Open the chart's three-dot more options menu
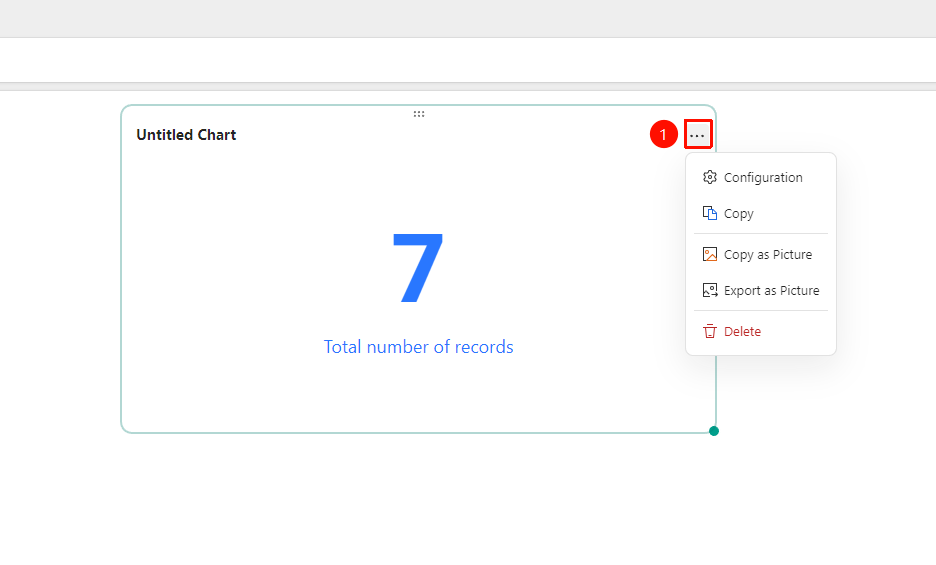Viewport: 936px width, 565px height. pos(697,135)
